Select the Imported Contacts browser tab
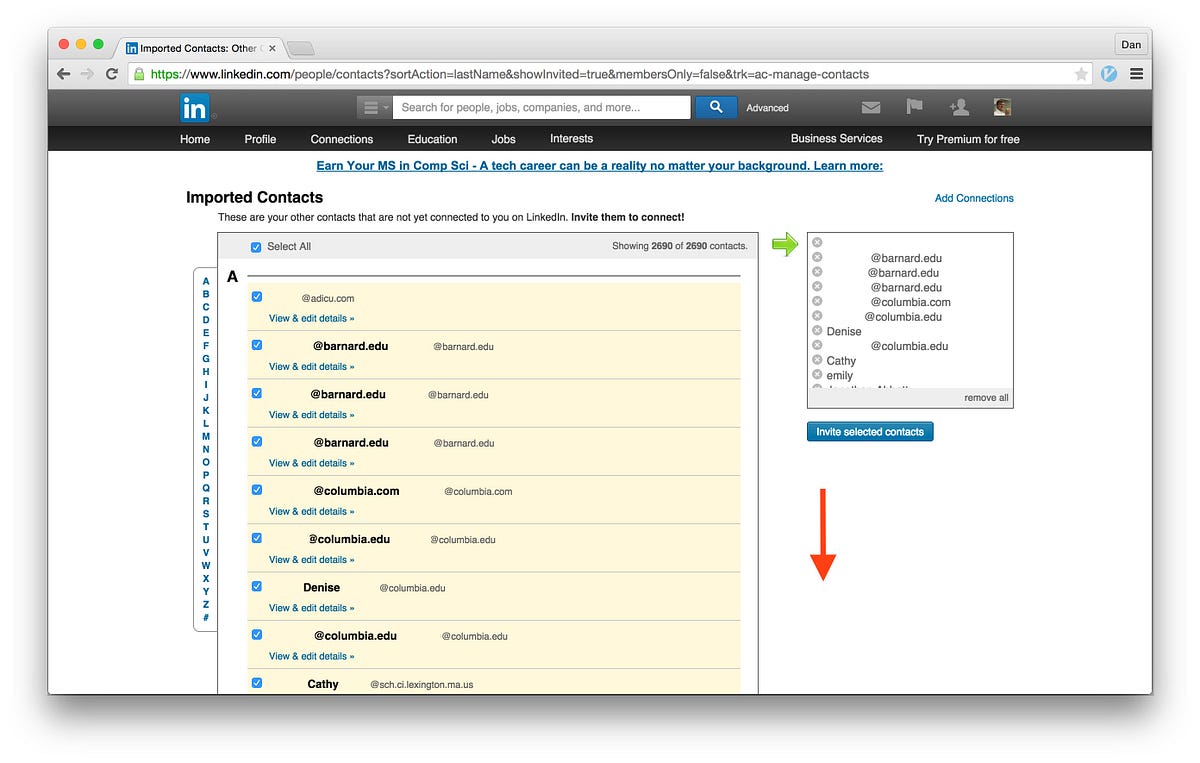 click(199, 48)
